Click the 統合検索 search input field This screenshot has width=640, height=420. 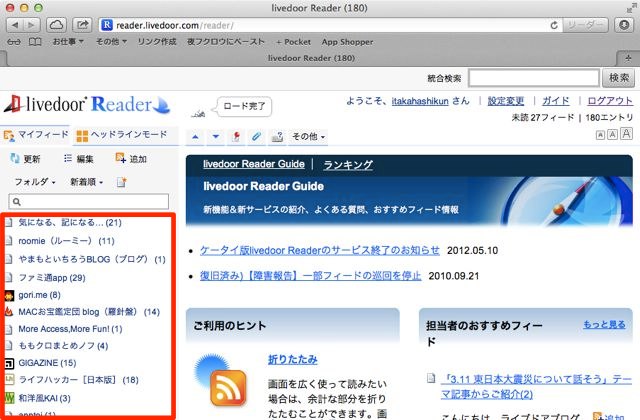pyautogui.click(x=533, y=78)
